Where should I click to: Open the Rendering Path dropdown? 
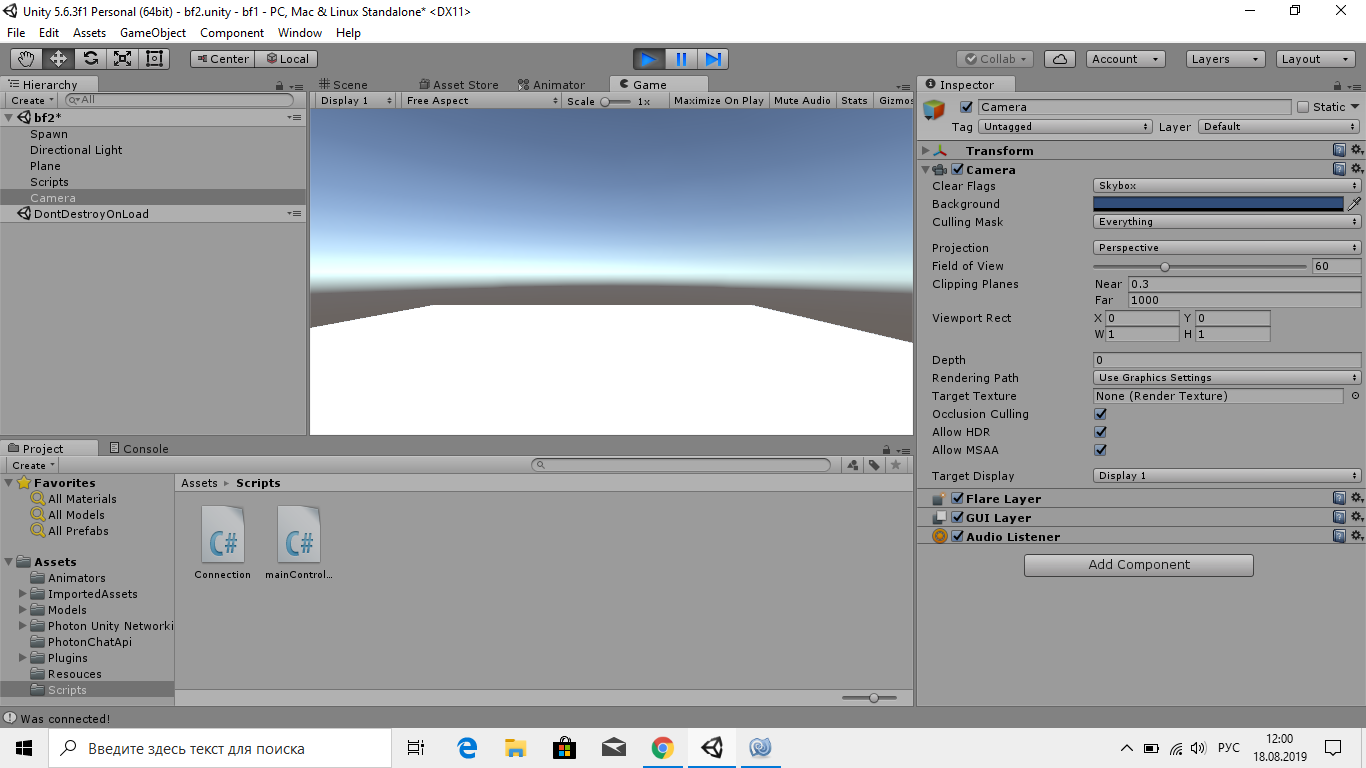coord(1227,378)
